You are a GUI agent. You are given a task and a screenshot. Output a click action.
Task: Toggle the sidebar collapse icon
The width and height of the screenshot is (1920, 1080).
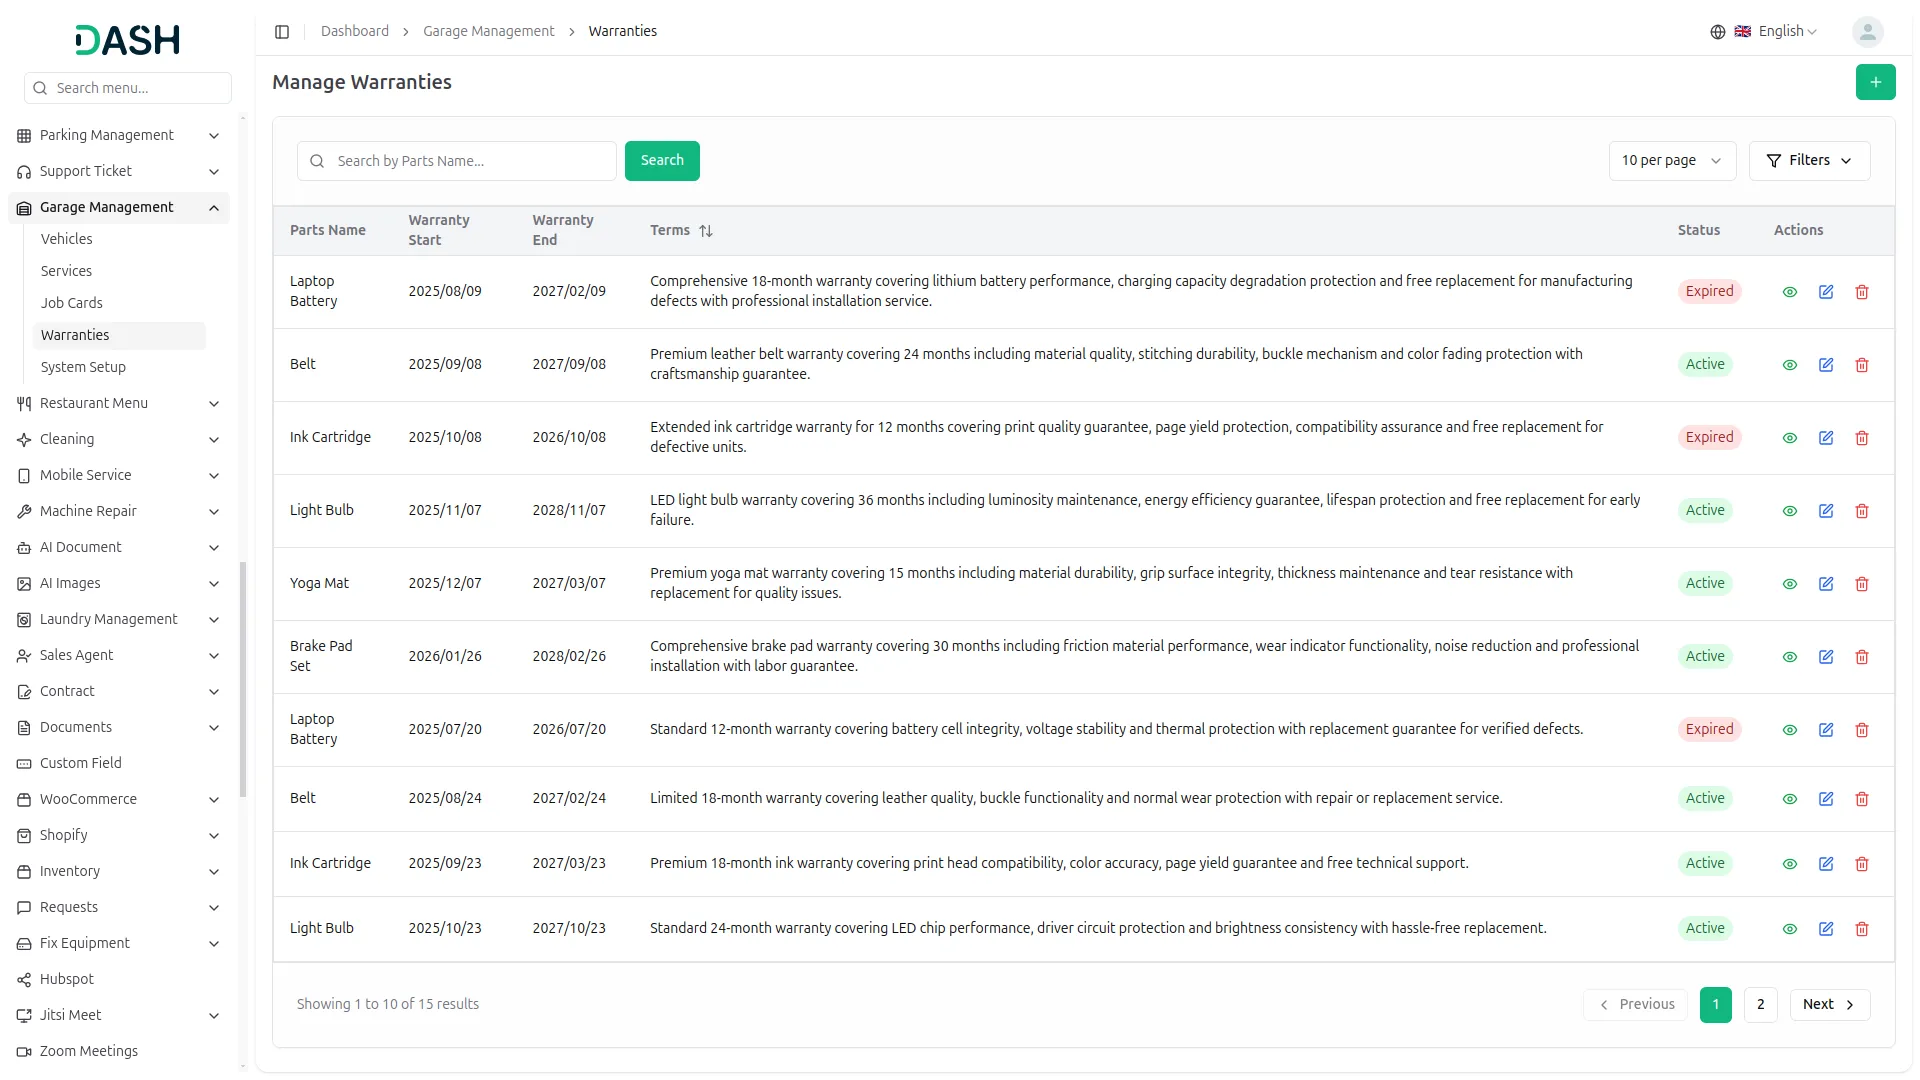coord(282,32)
